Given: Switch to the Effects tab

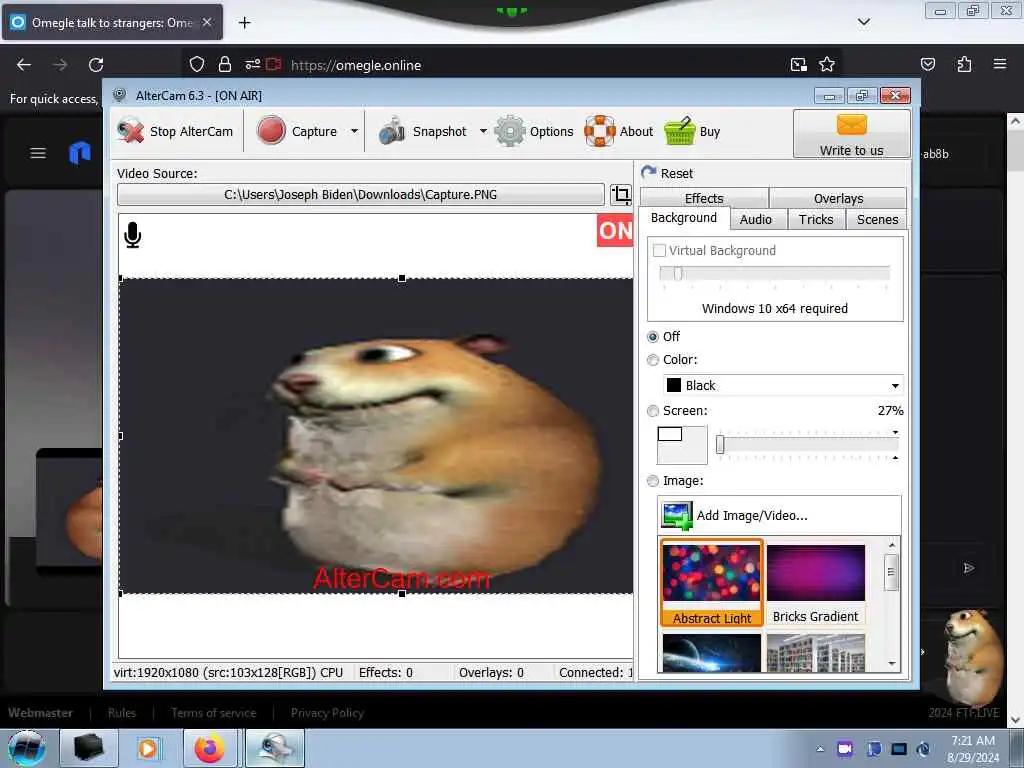Looking at the screenshot, I should [704, 198].
